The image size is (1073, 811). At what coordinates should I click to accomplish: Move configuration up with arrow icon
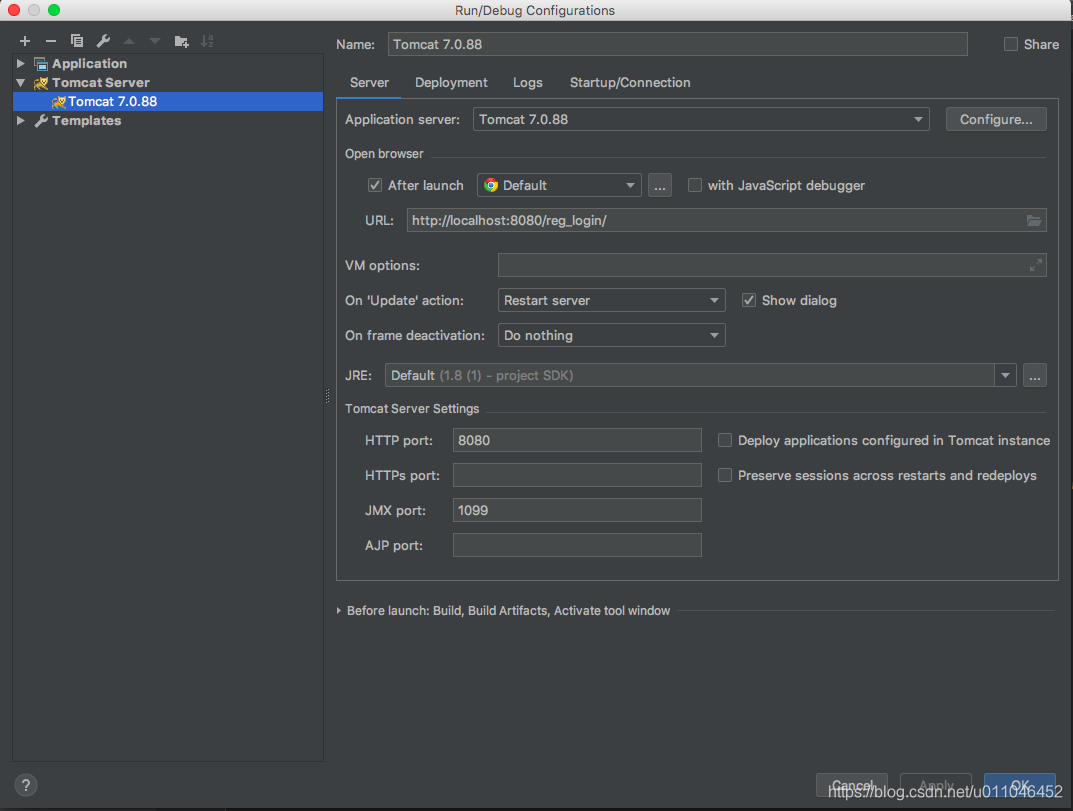pos(129,41)
